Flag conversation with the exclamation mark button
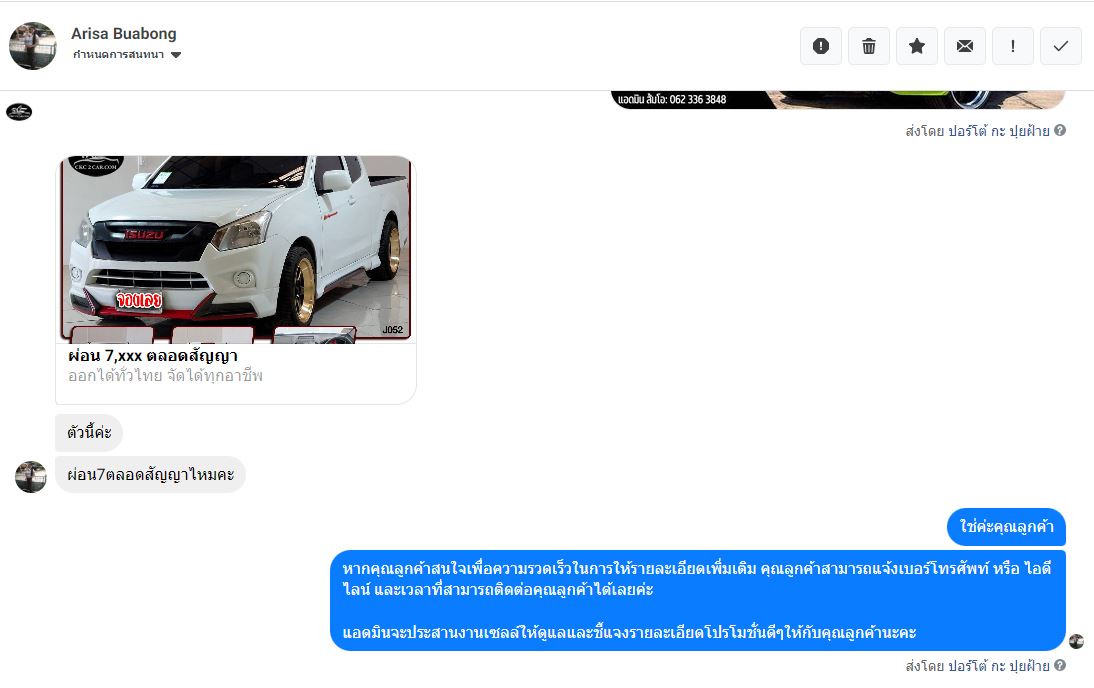The width and height of the screenshot is (1094, 688). [x=1012, y=46]
